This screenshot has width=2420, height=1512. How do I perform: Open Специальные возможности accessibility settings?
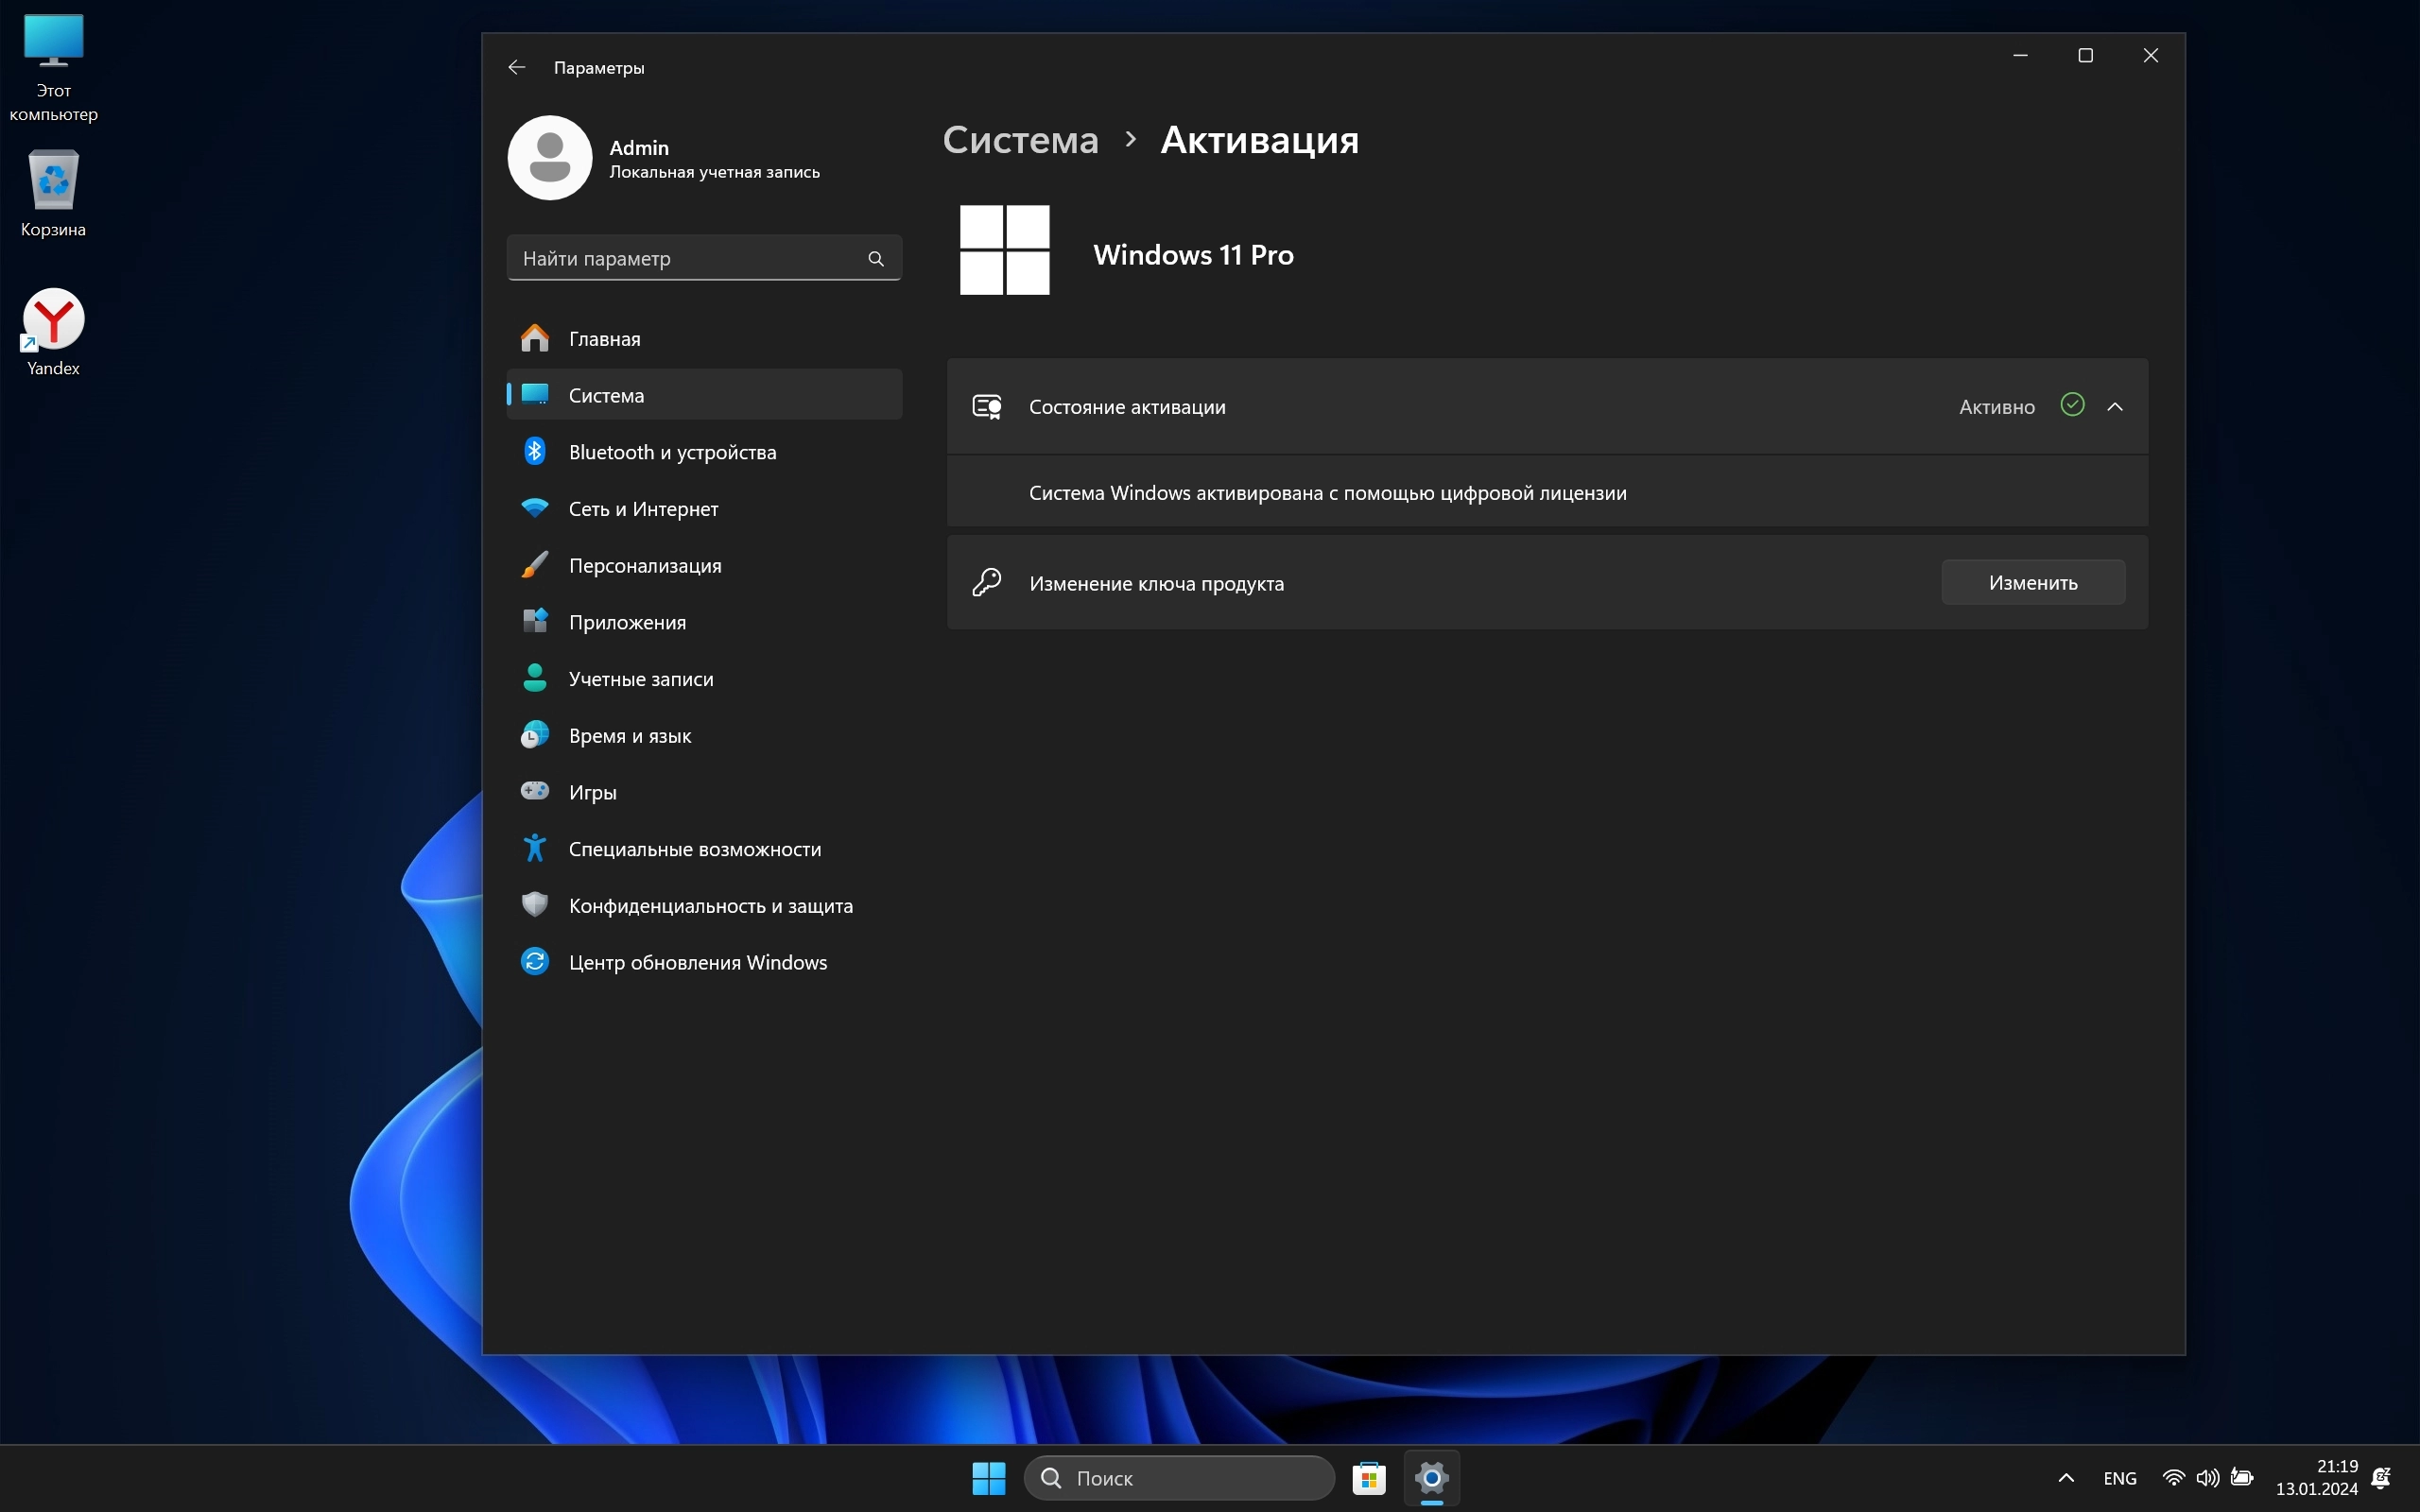pos(694,849)
